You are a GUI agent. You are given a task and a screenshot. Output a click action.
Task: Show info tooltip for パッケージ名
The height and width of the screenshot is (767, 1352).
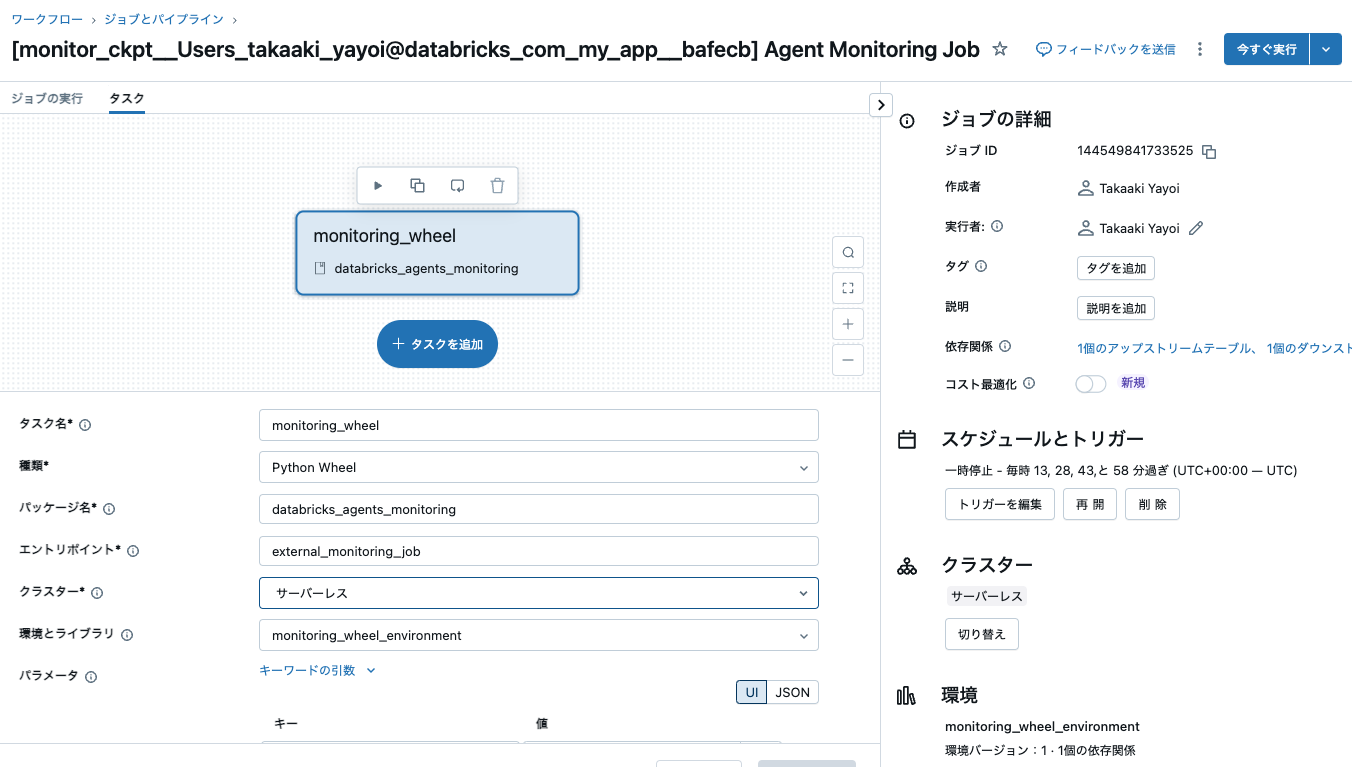109,509
